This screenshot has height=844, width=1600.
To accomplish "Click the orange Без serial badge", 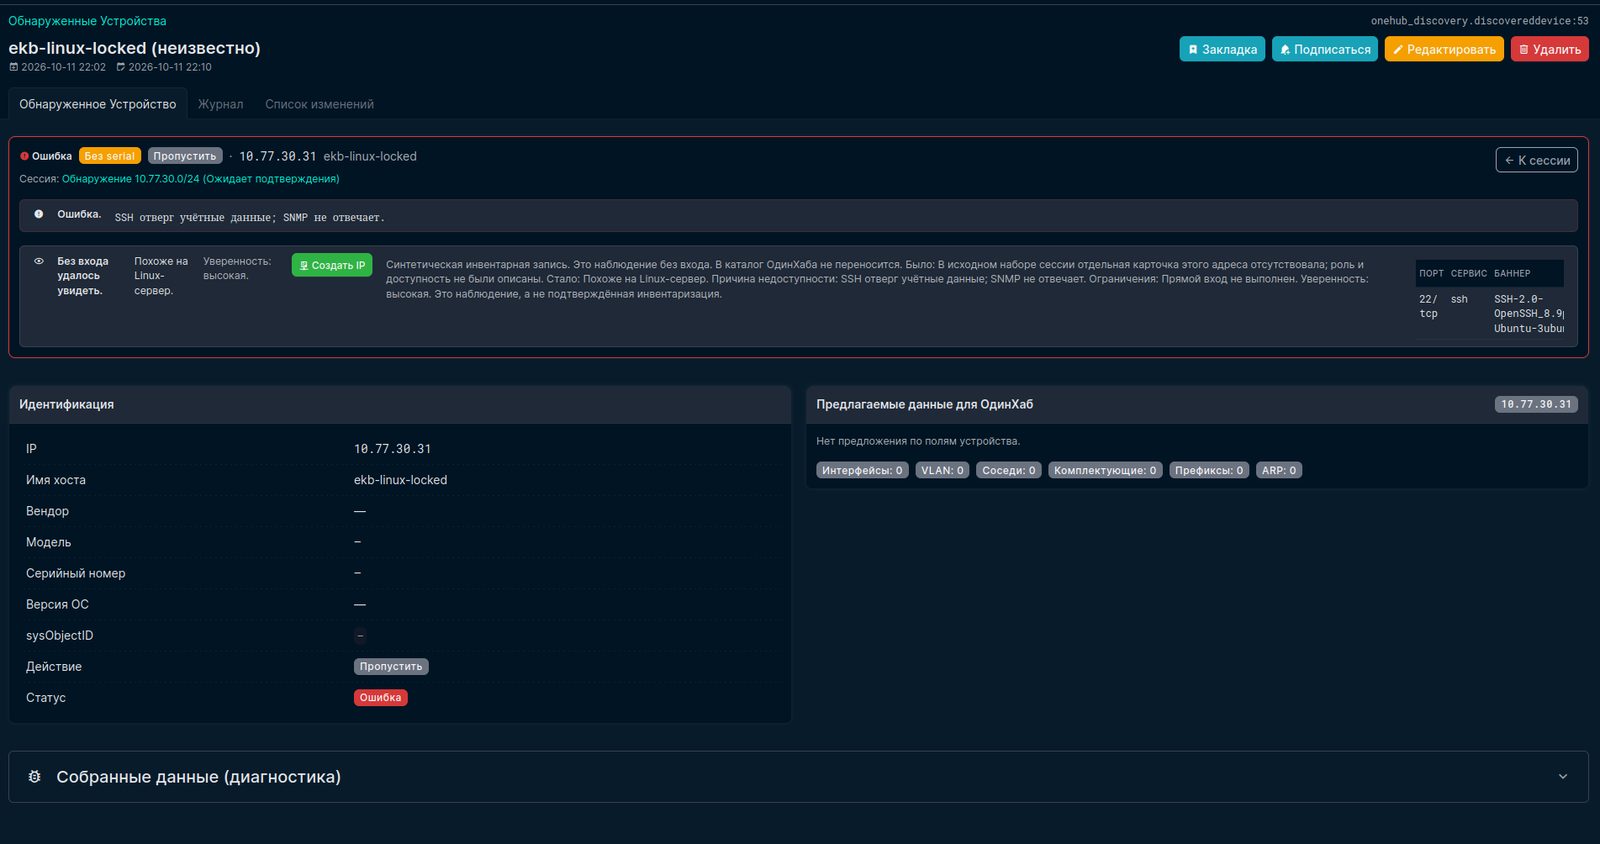I will [x=110, y=156].
